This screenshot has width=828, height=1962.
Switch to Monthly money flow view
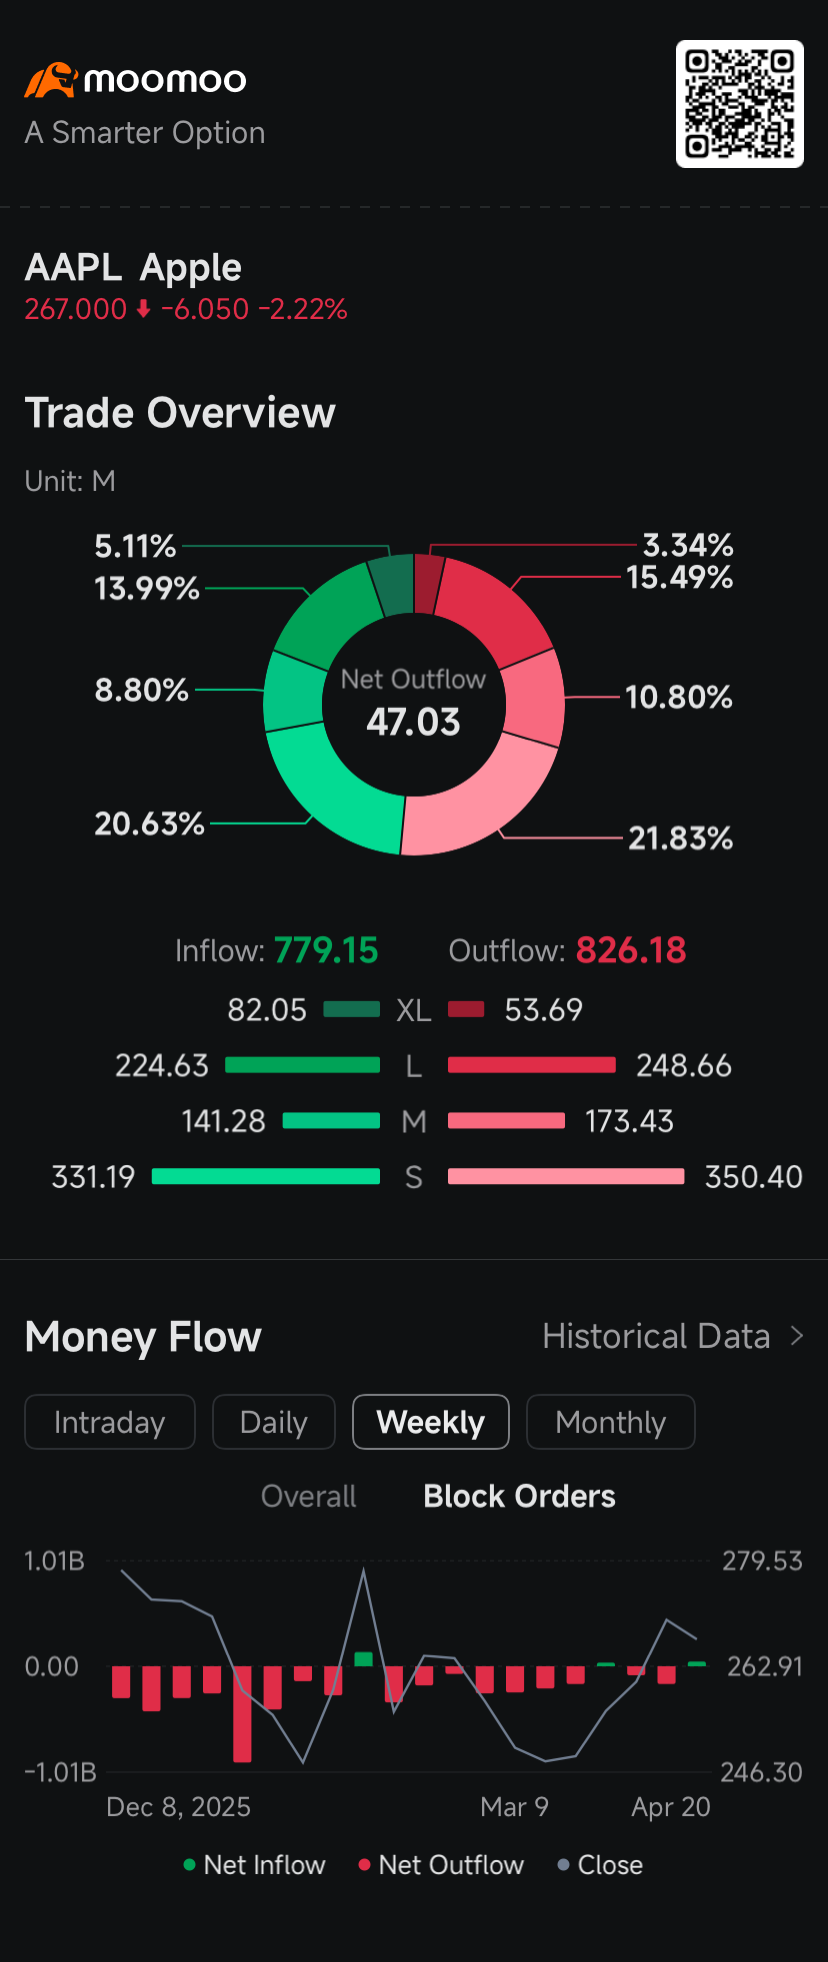(611, 1422)
